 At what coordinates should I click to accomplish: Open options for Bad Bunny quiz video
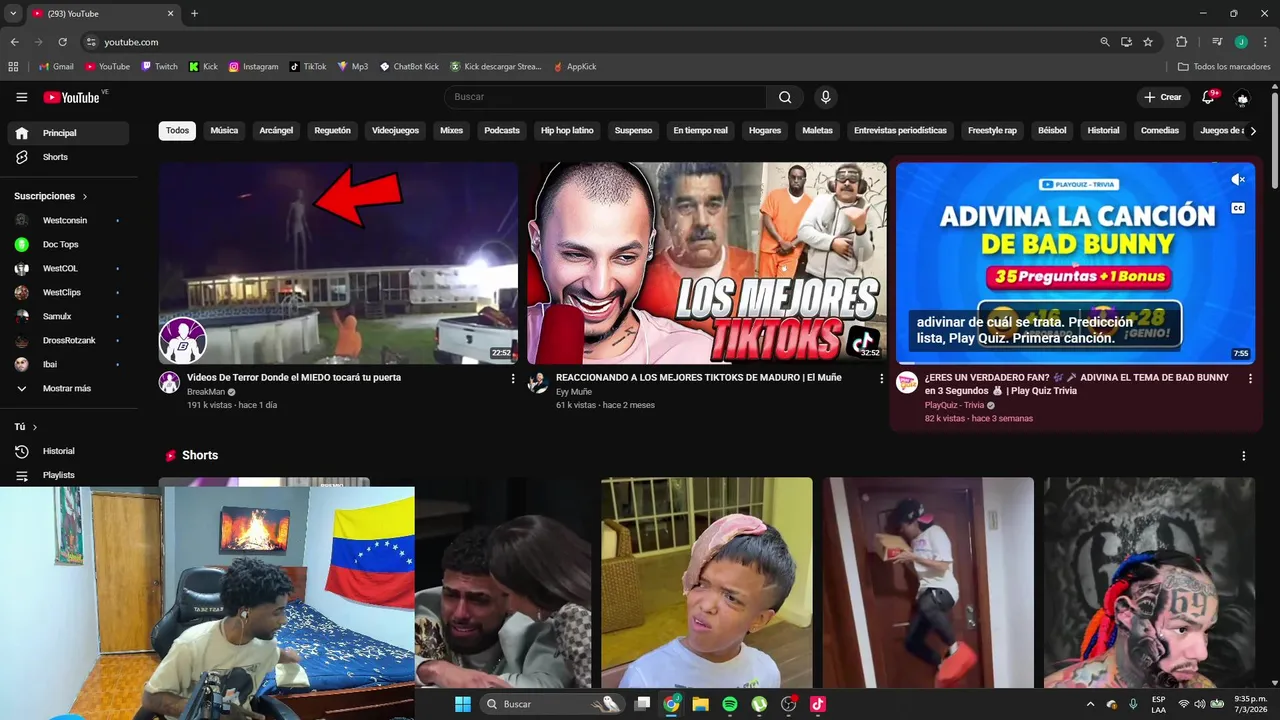(1250, 379)
